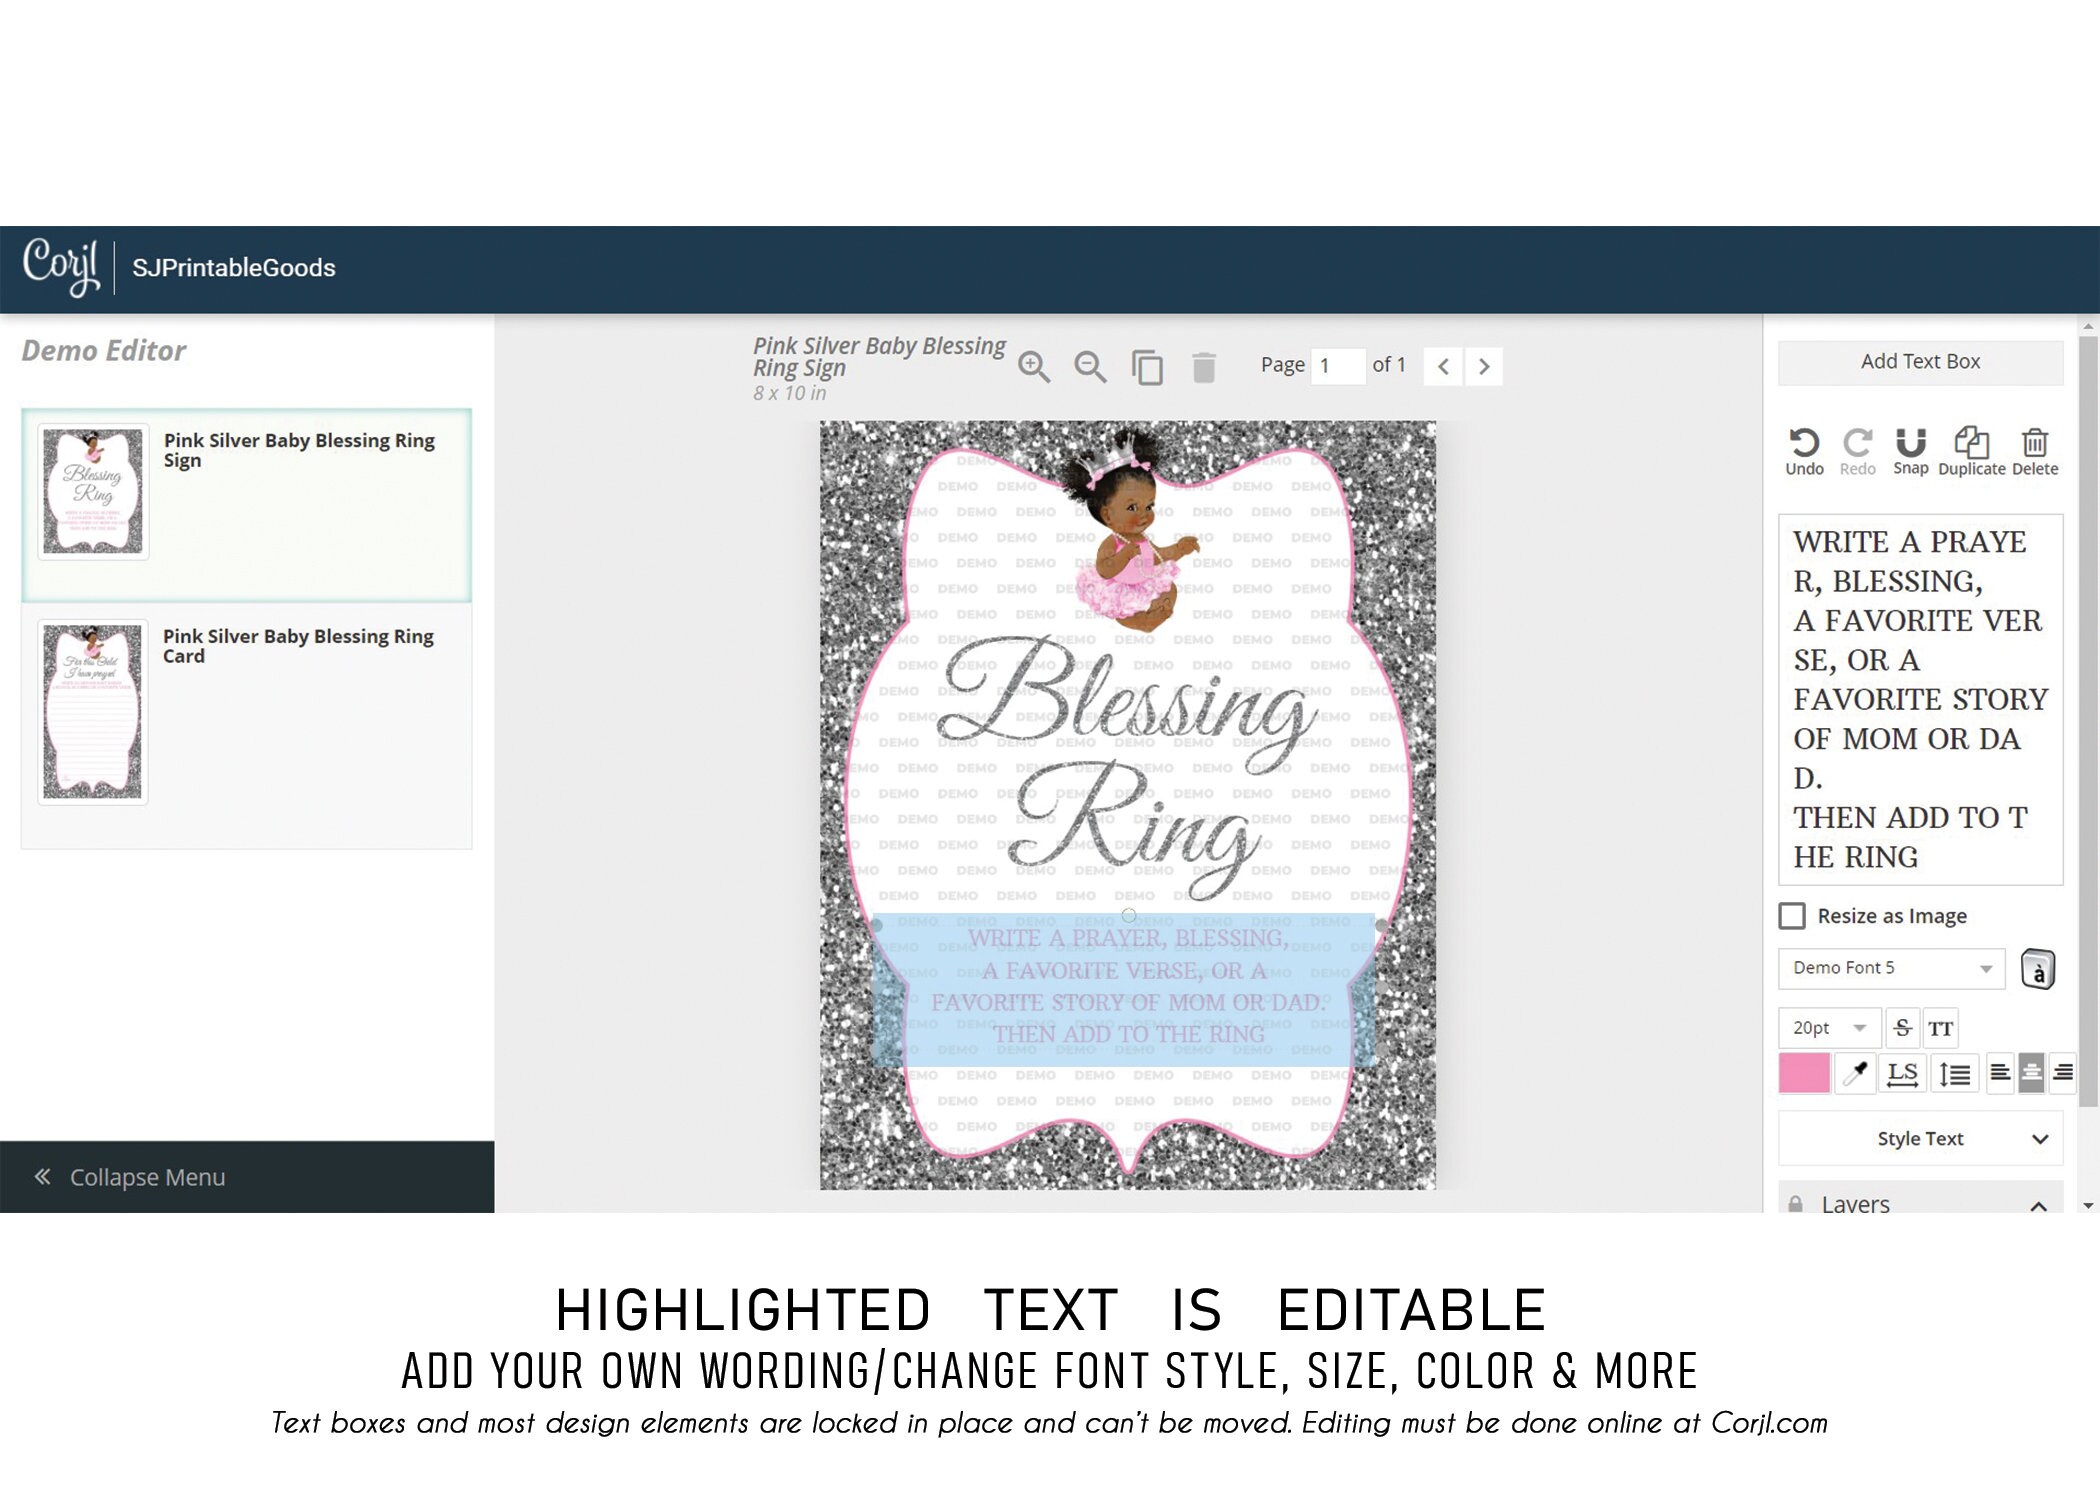Check the Resize as Image box
This screenshot has height=1500, width=2100.
[x=1792, y=916]
